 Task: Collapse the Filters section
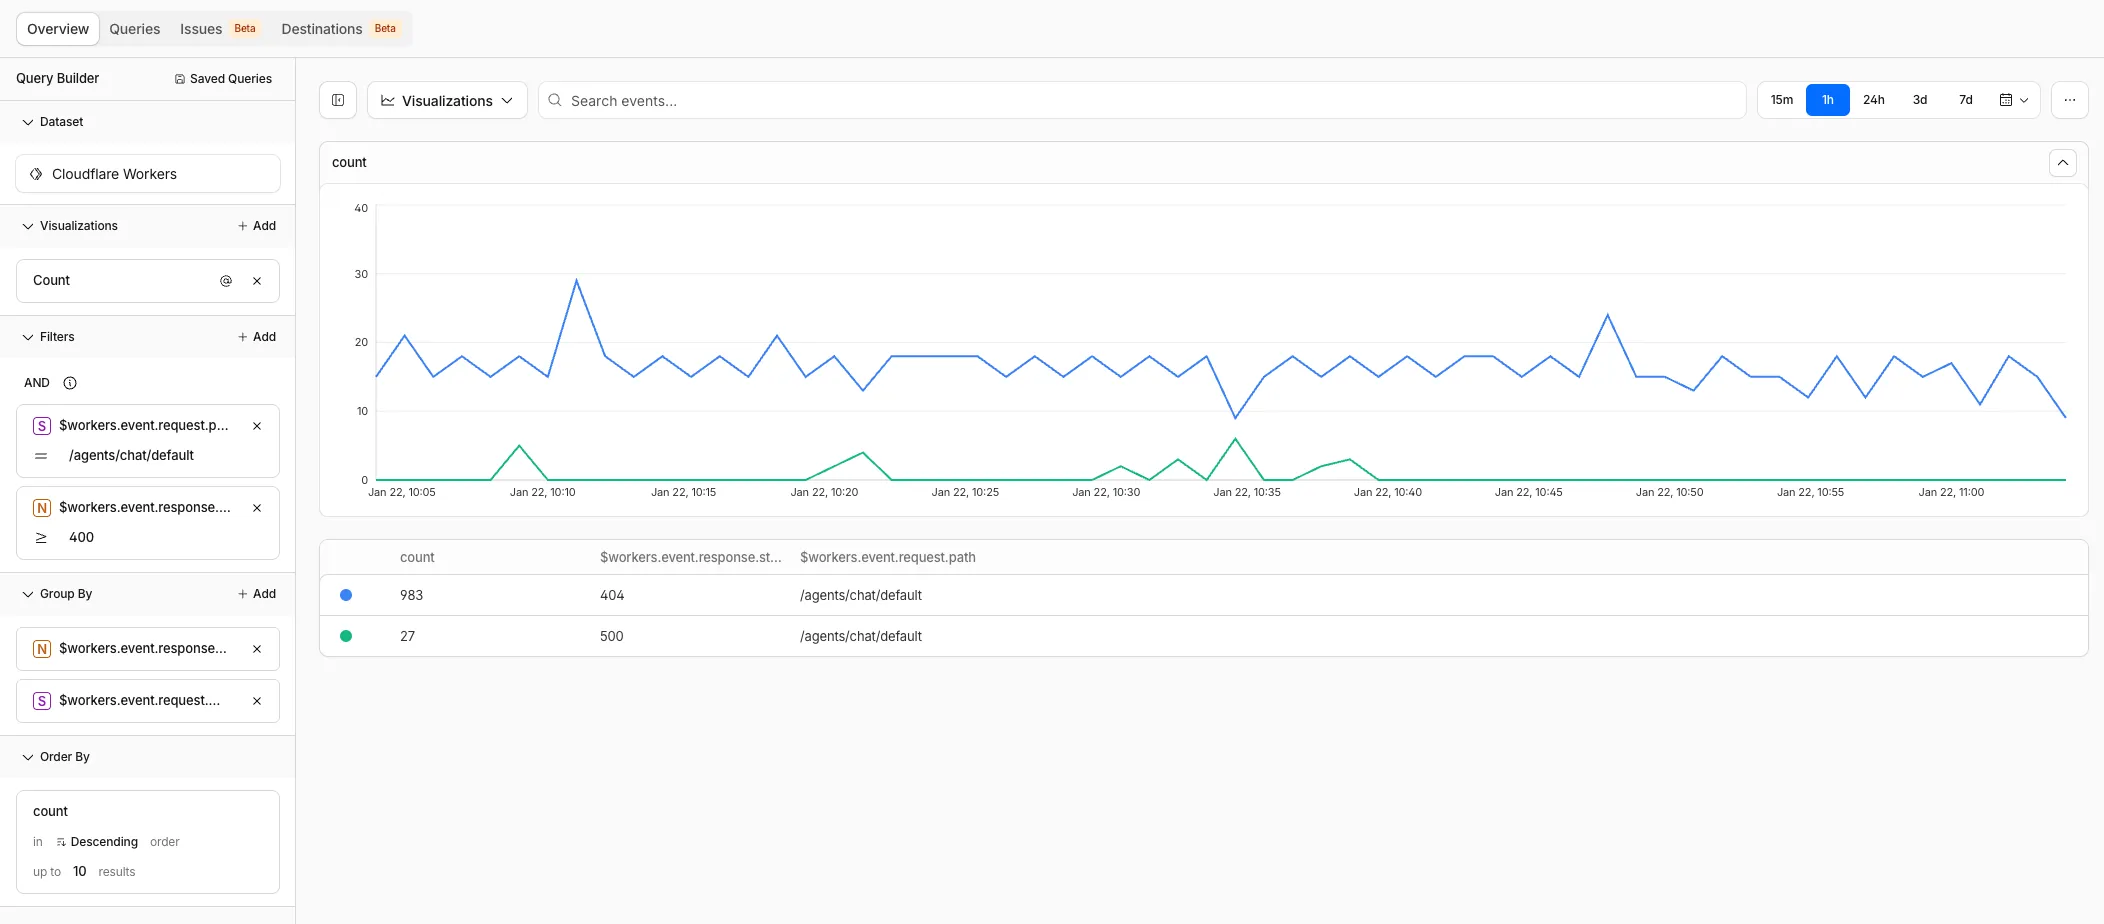tap(28, 337)
